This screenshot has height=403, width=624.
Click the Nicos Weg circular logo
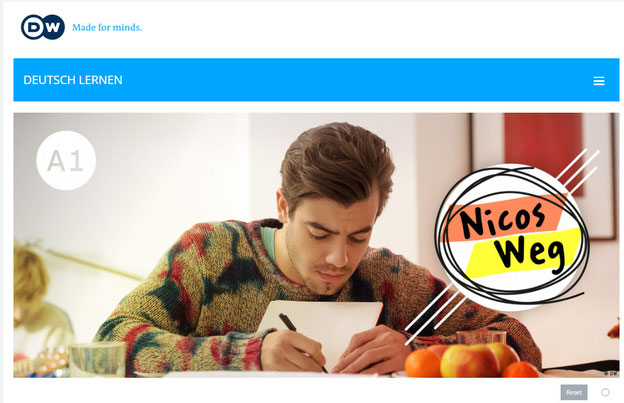511,238
